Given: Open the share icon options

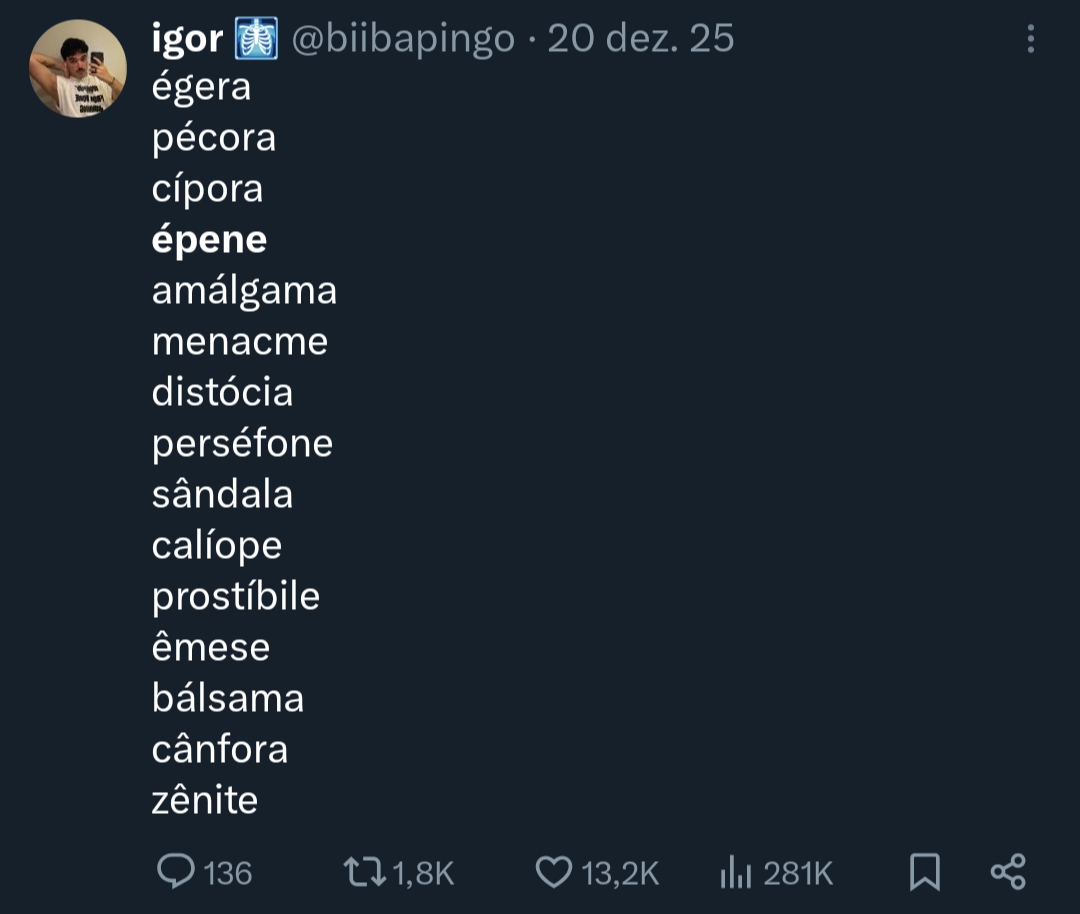Looking at the screenshot, I should point(1008,872).
